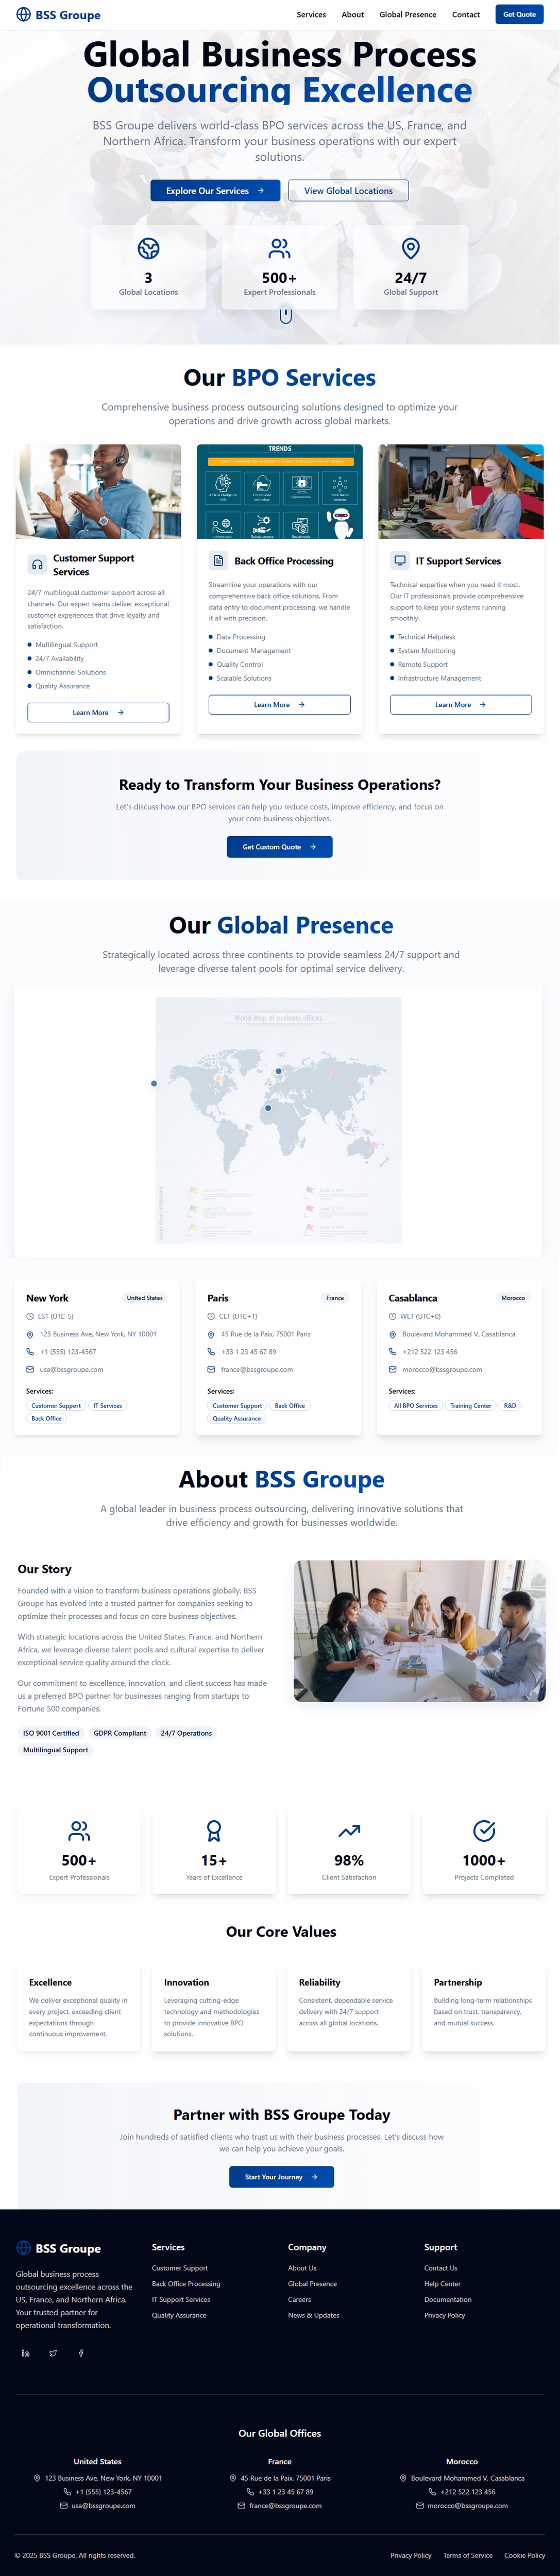Click the Start Your Journey button
The width and height of the screenshot is (560, 2576).
point(281,2177)
